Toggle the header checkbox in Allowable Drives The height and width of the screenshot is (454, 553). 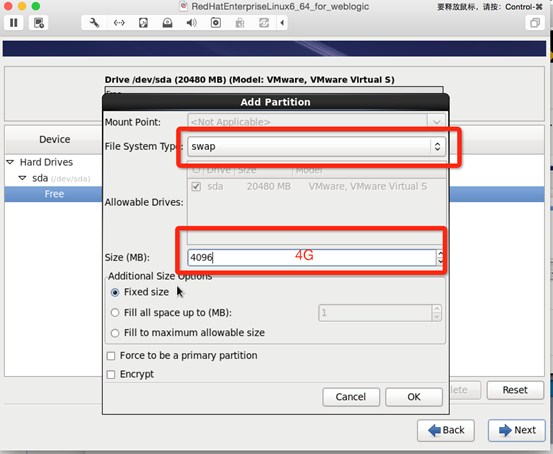click(196, 170)
